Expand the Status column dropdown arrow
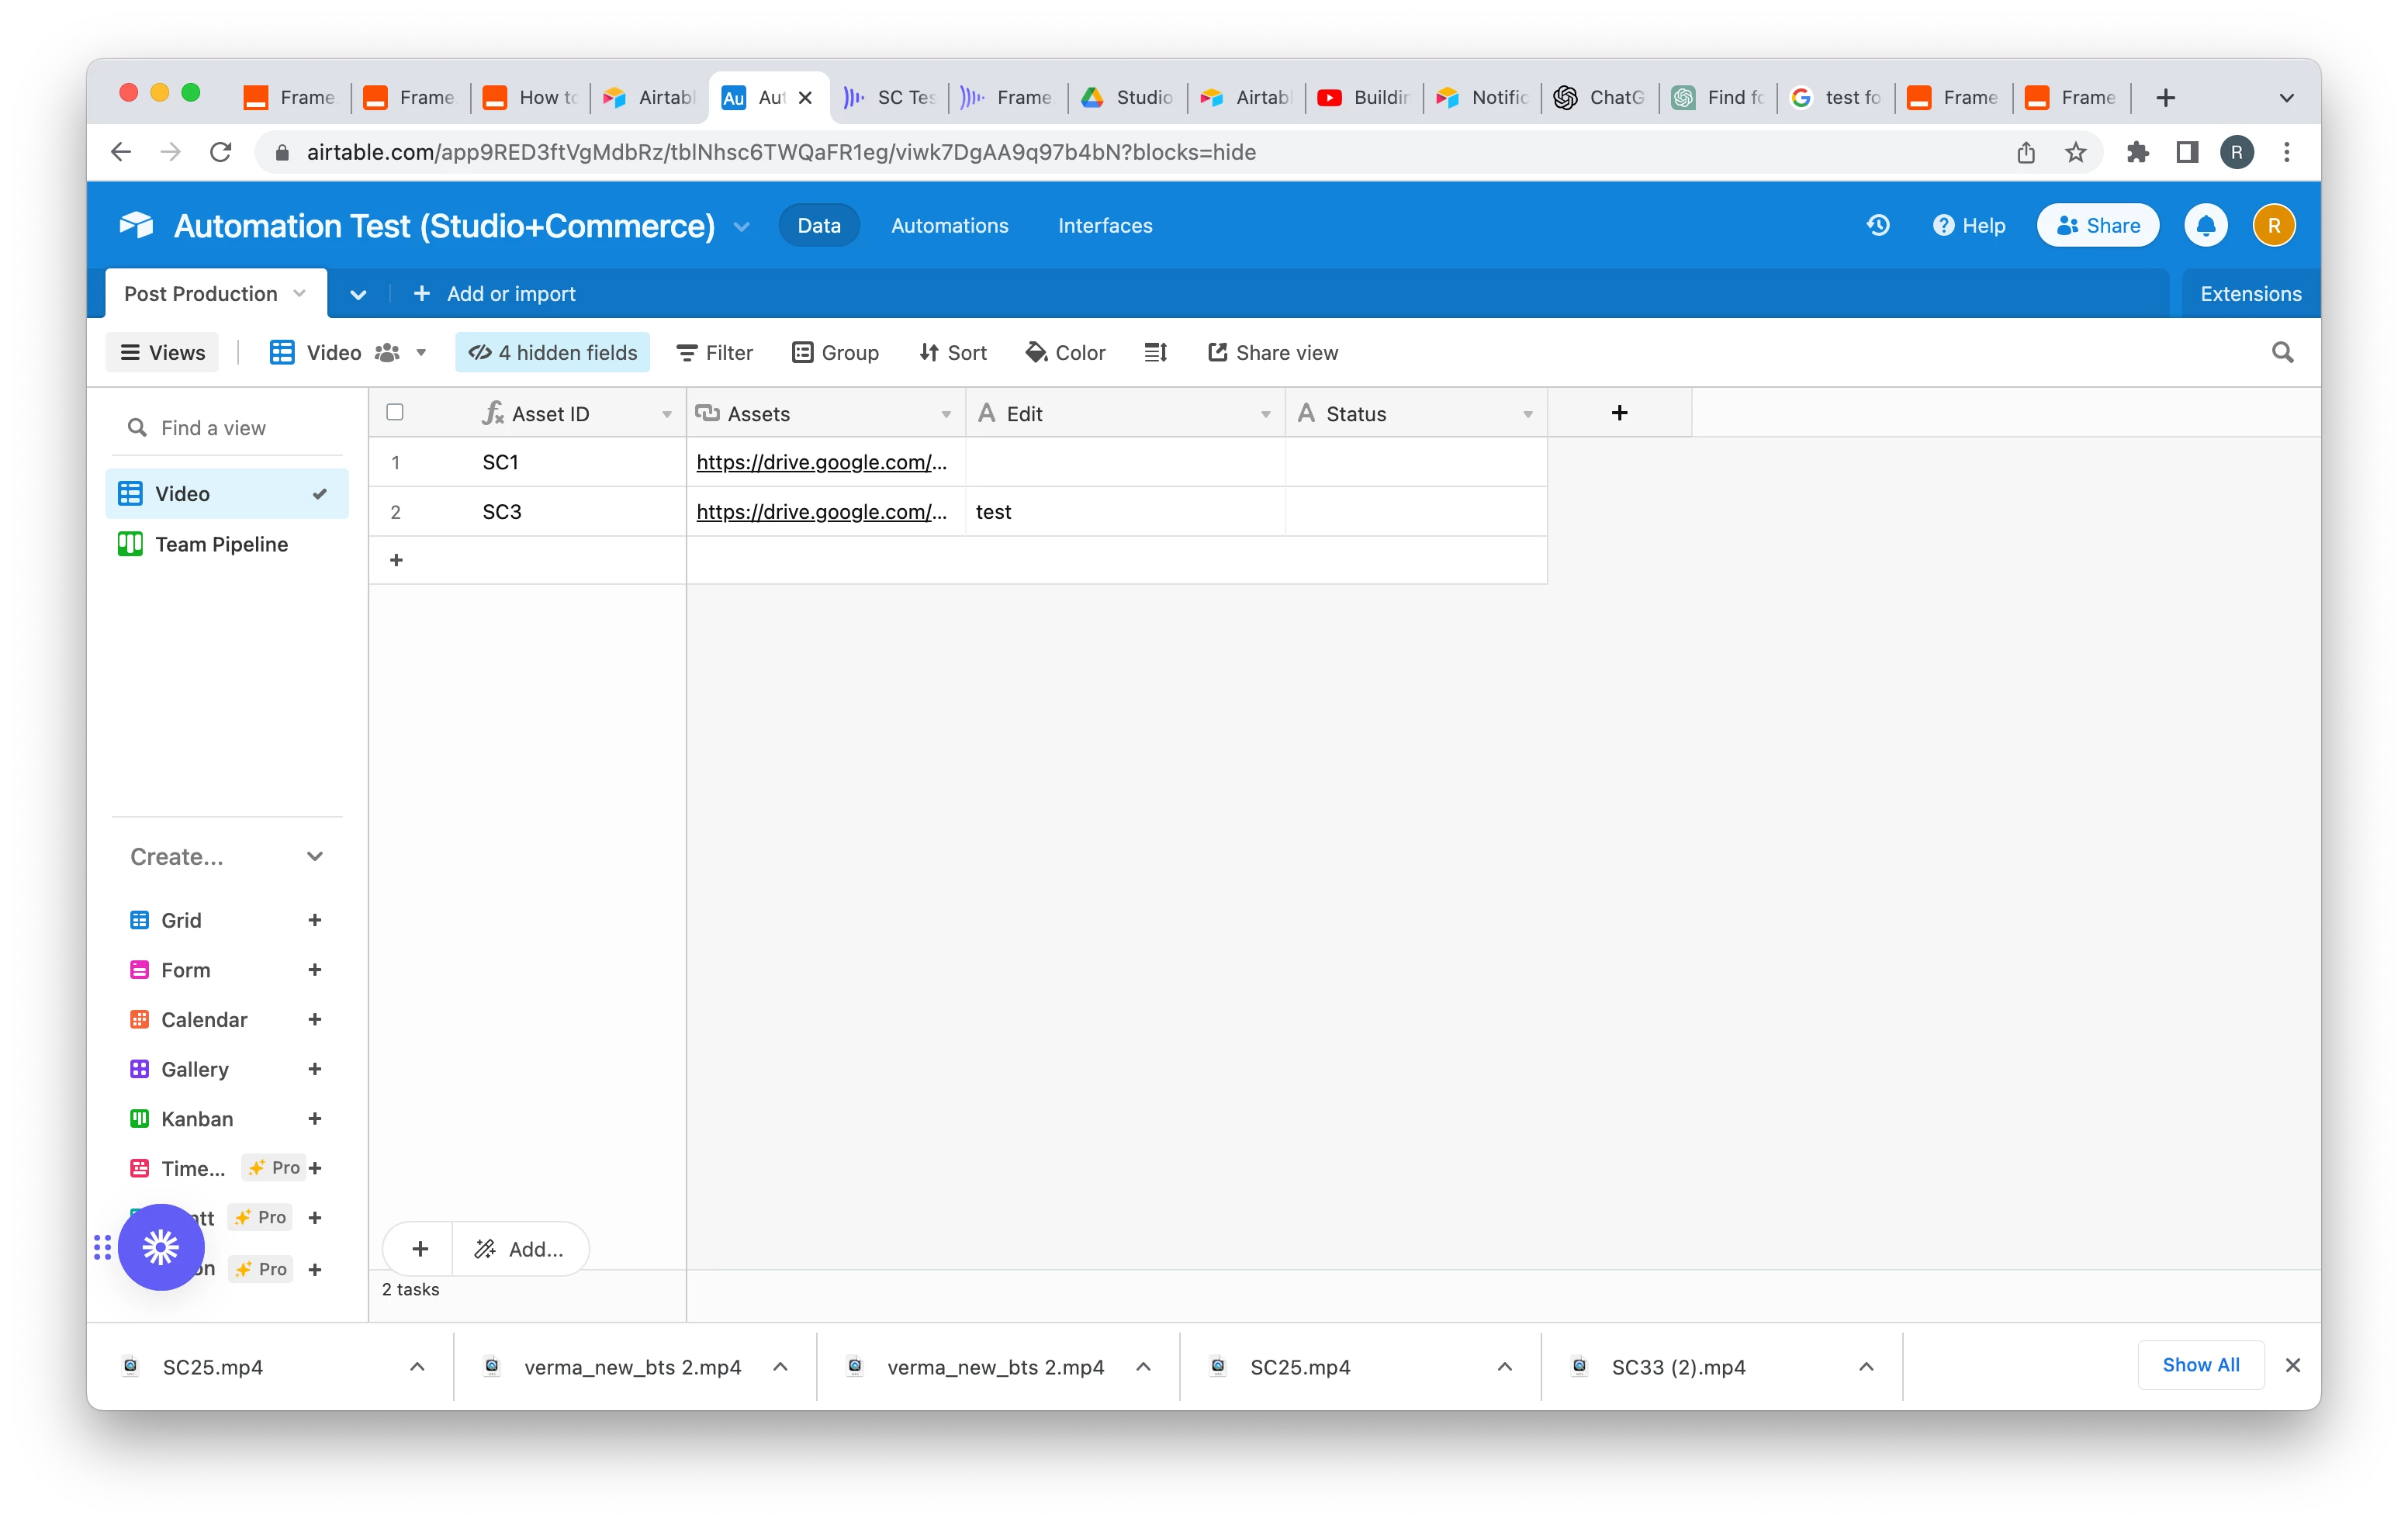Screen dimensions: 2408x1525 (x=1527, y=414)
